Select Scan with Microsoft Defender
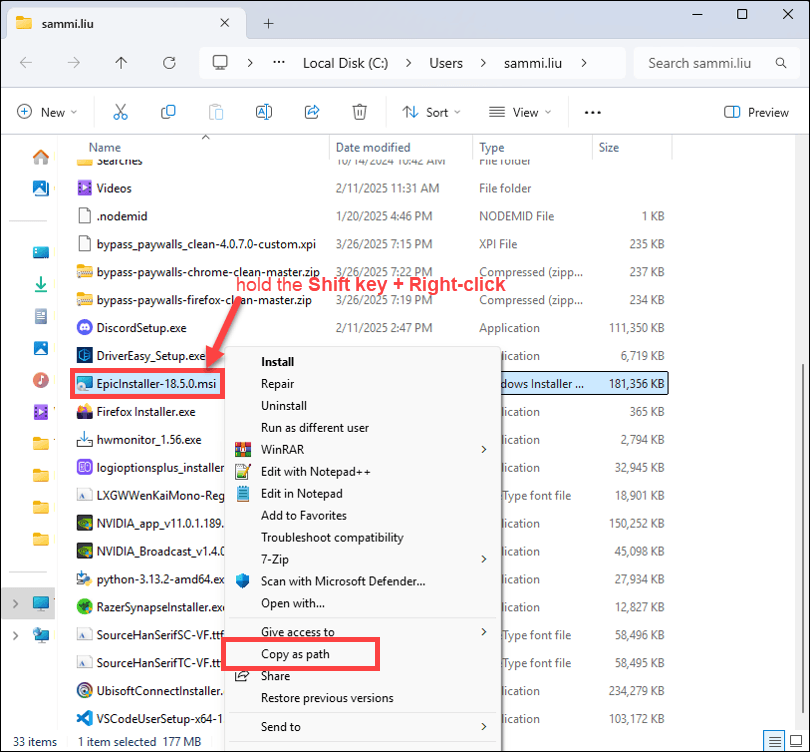This screenshot has width=810, height=752. pos(343,581)
